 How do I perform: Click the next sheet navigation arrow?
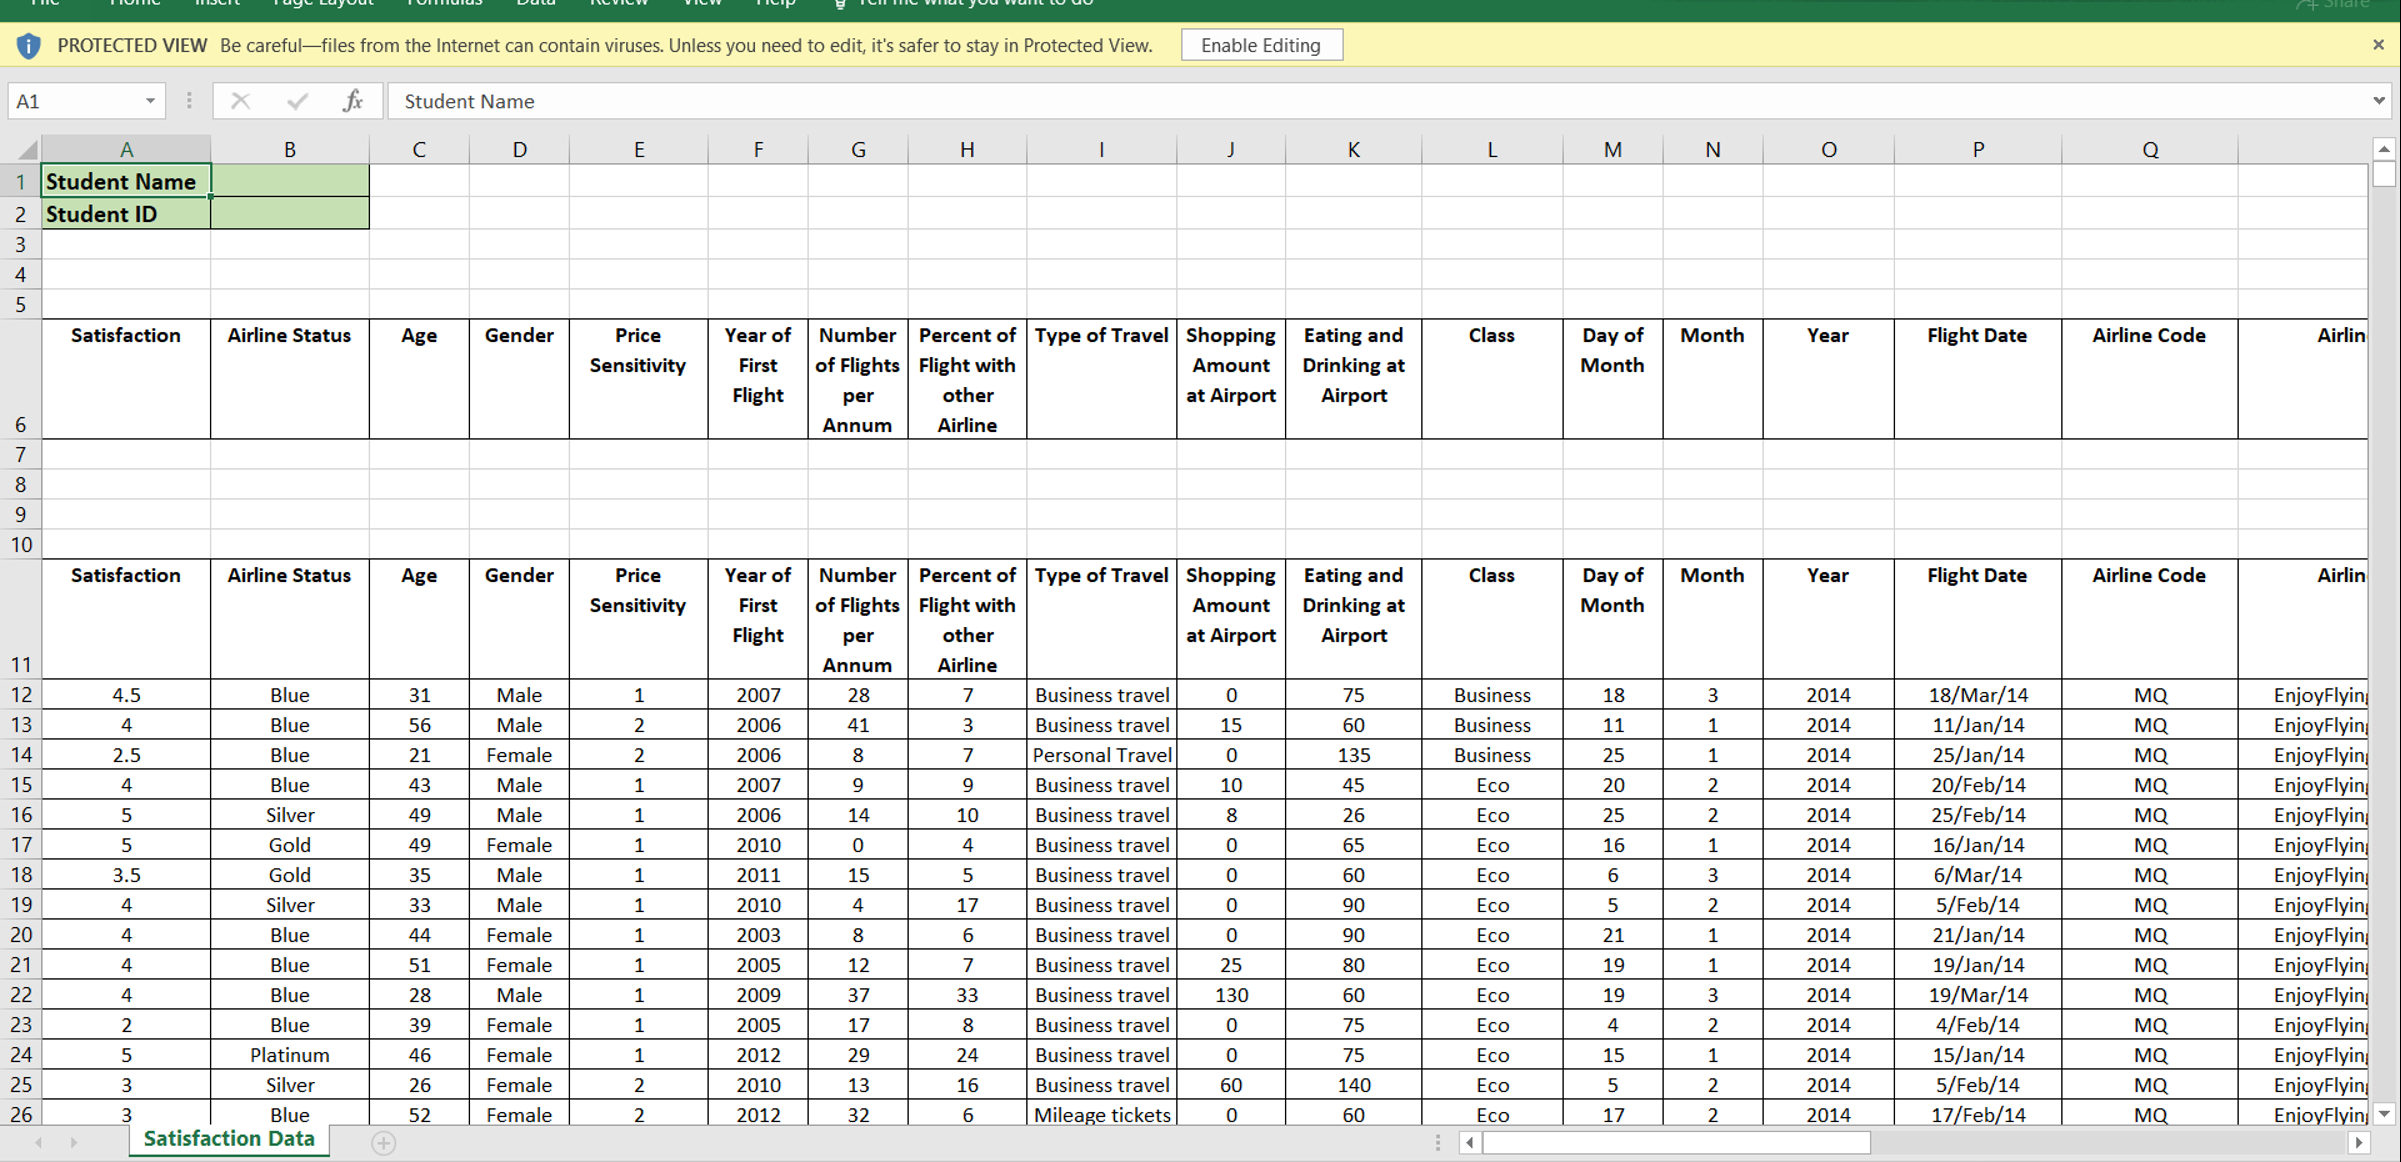[x=73, y=1142]
